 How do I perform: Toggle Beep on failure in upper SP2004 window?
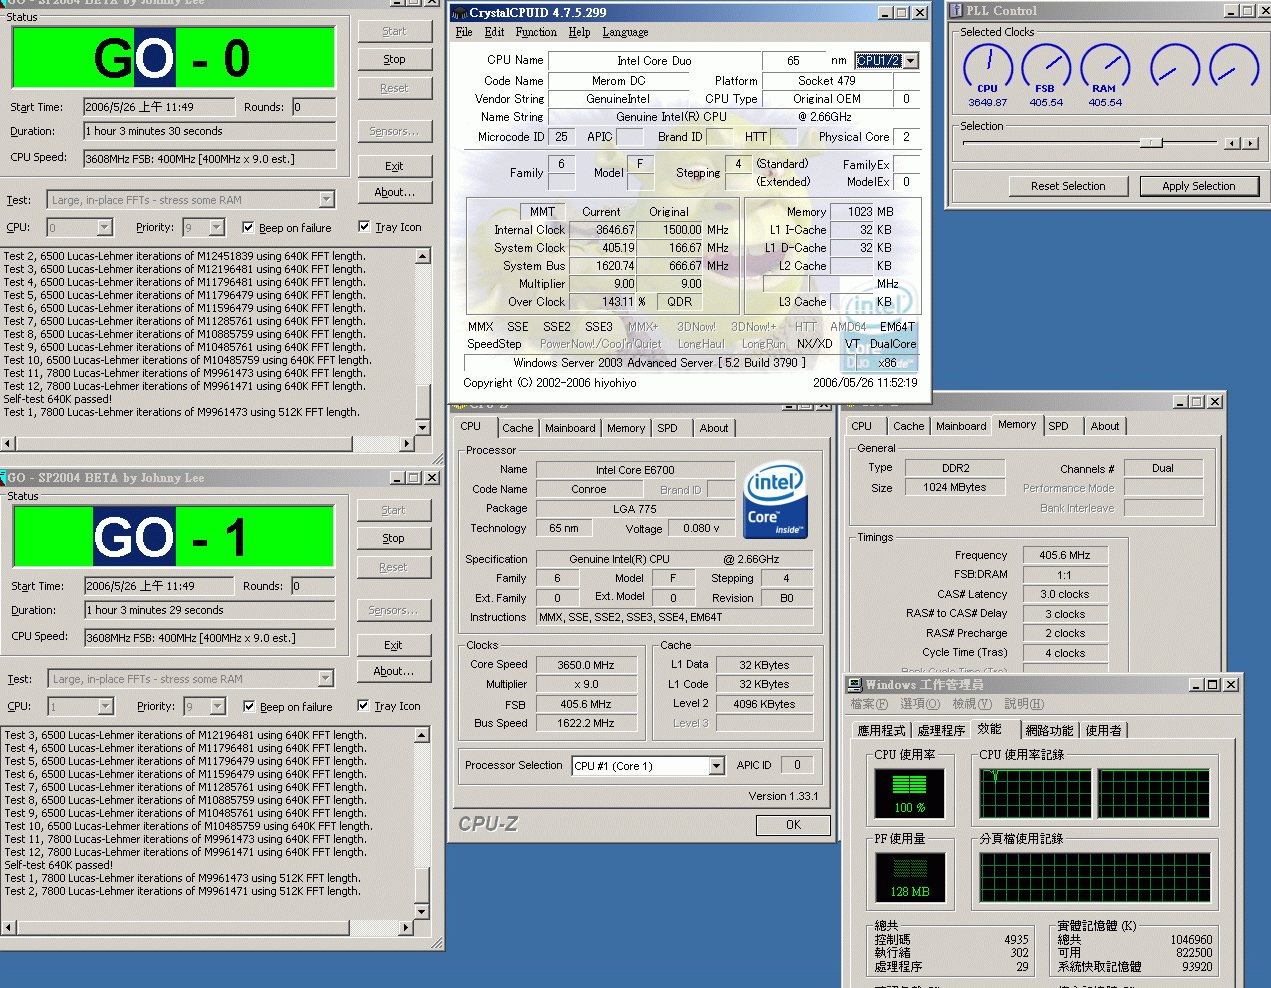(x=248, y=227)
